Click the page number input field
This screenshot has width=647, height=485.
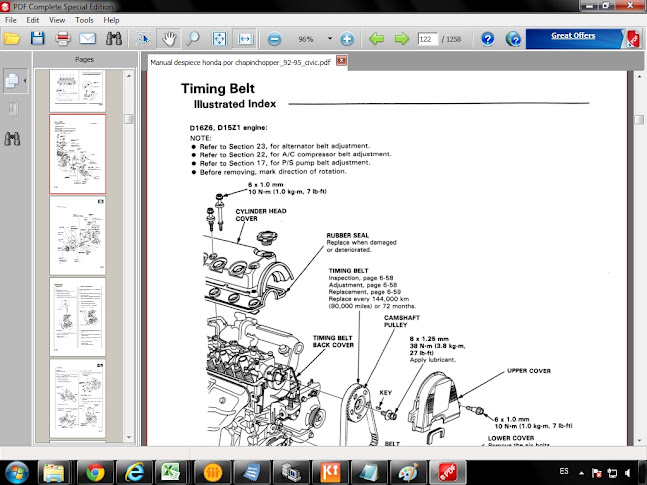coord(427,39)
